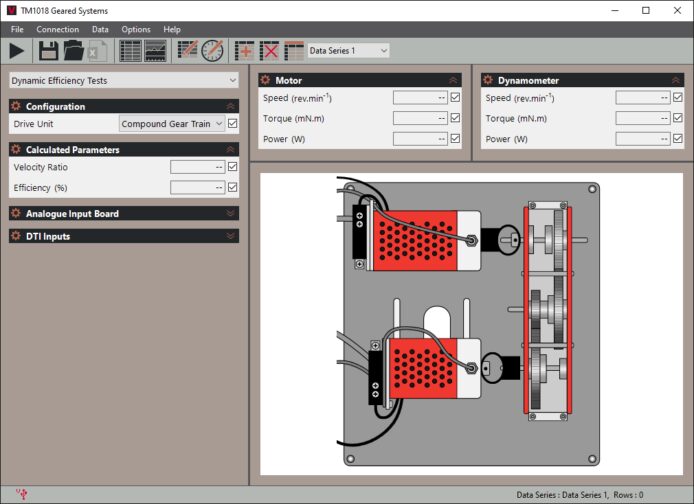Click the Export to Excel icon
Image resolution: width=694 pixels, height=504 pixels.
(x=97, y=51)
